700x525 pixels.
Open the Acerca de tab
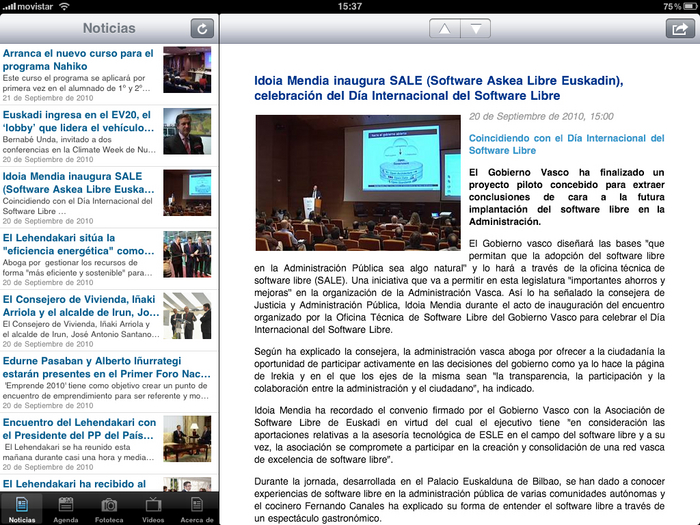[196, 509]
